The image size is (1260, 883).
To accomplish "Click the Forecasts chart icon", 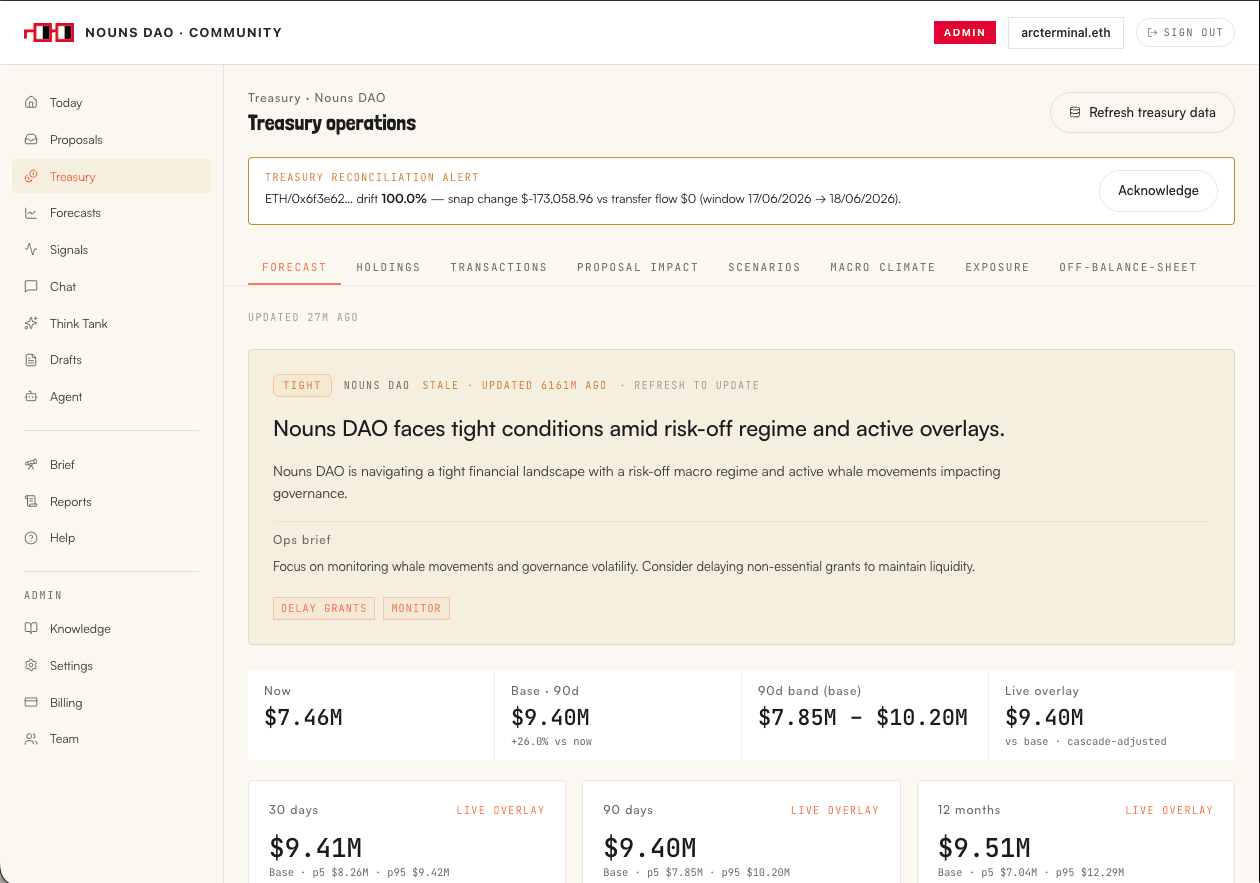I will tap(31, 213).
